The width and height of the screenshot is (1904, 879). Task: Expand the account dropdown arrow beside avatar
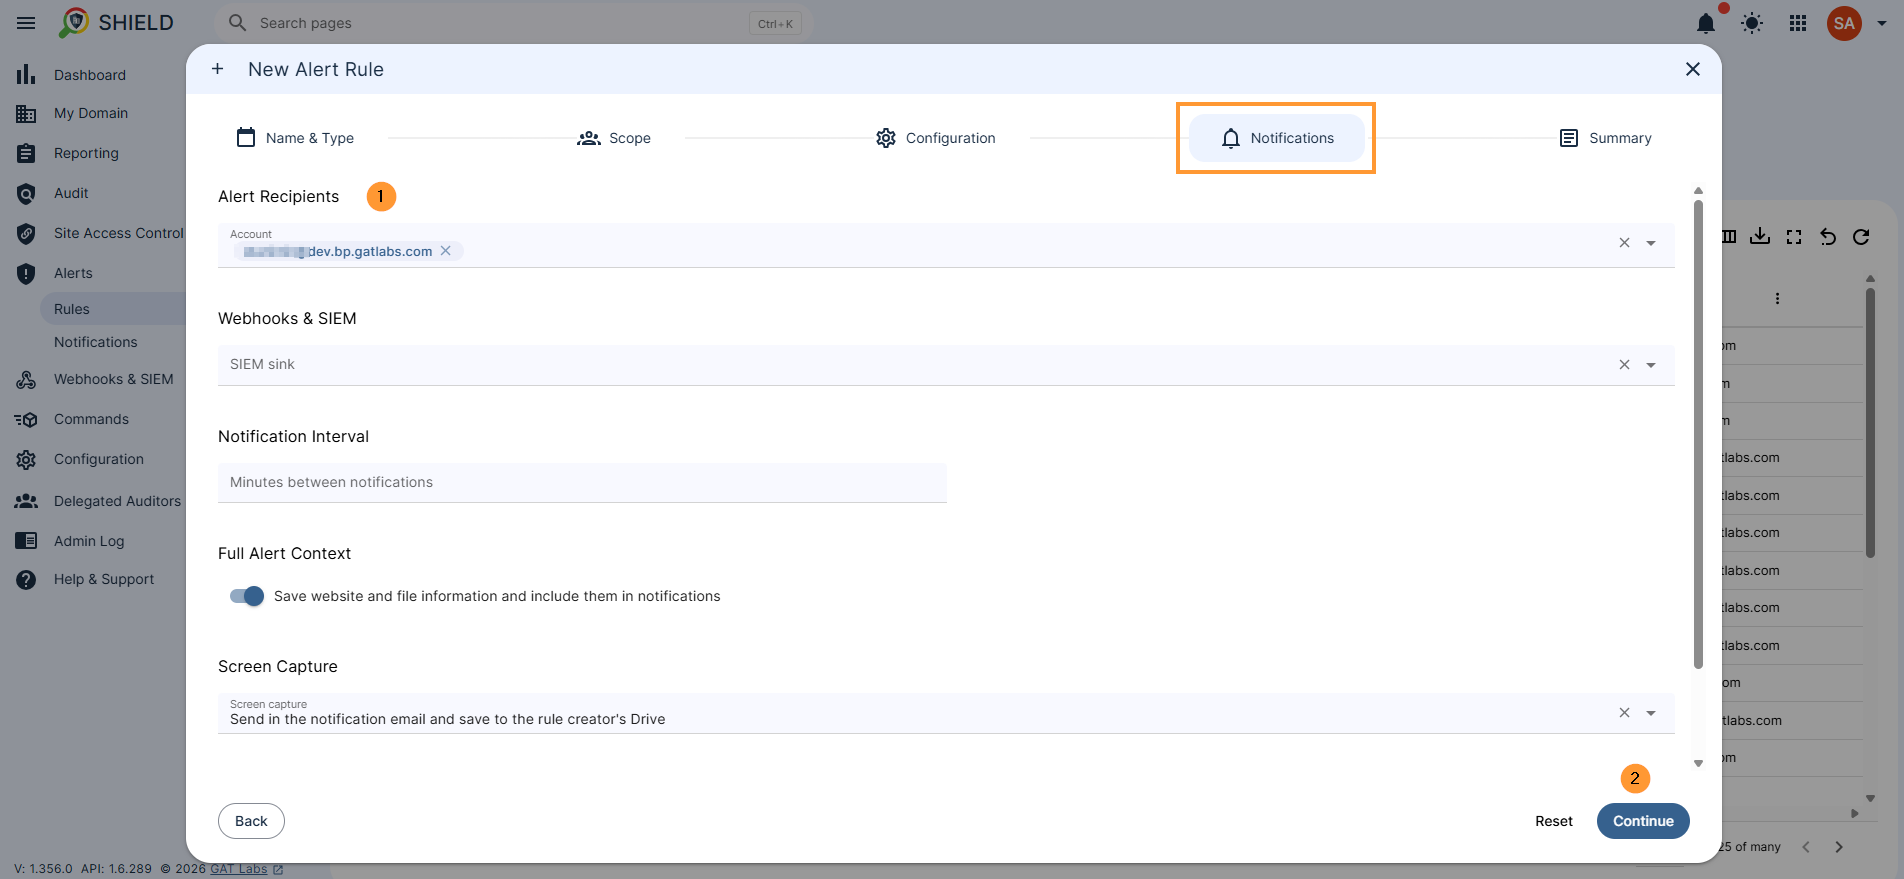[x=1882, y=23]
